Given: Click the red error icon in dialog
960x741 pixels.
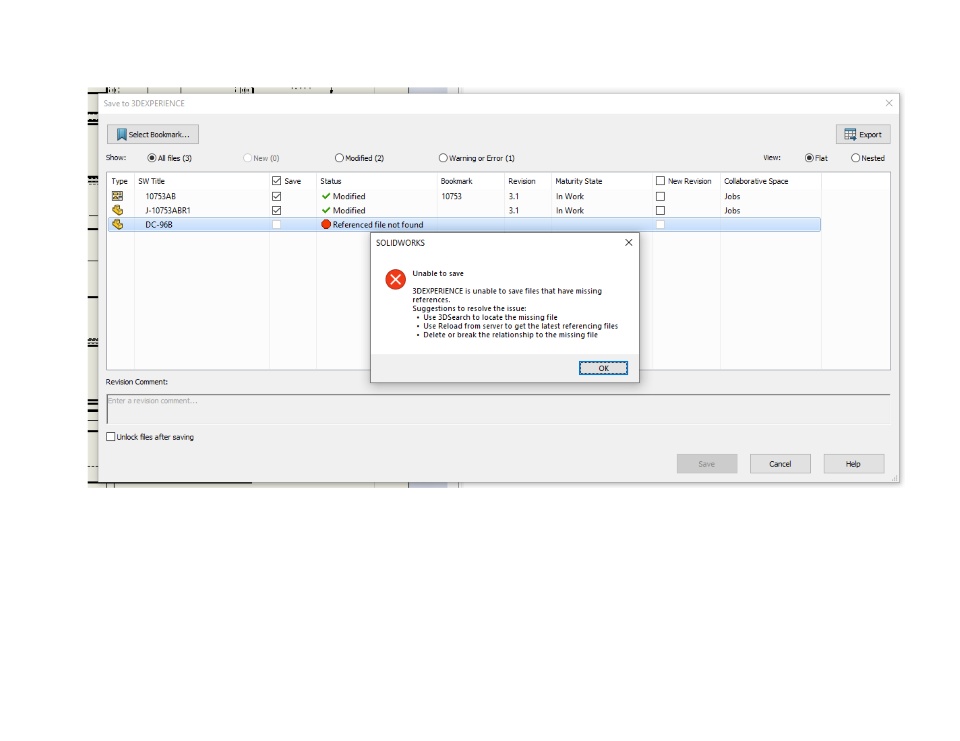Looking at the screenshot, I should tap(396, 279).
